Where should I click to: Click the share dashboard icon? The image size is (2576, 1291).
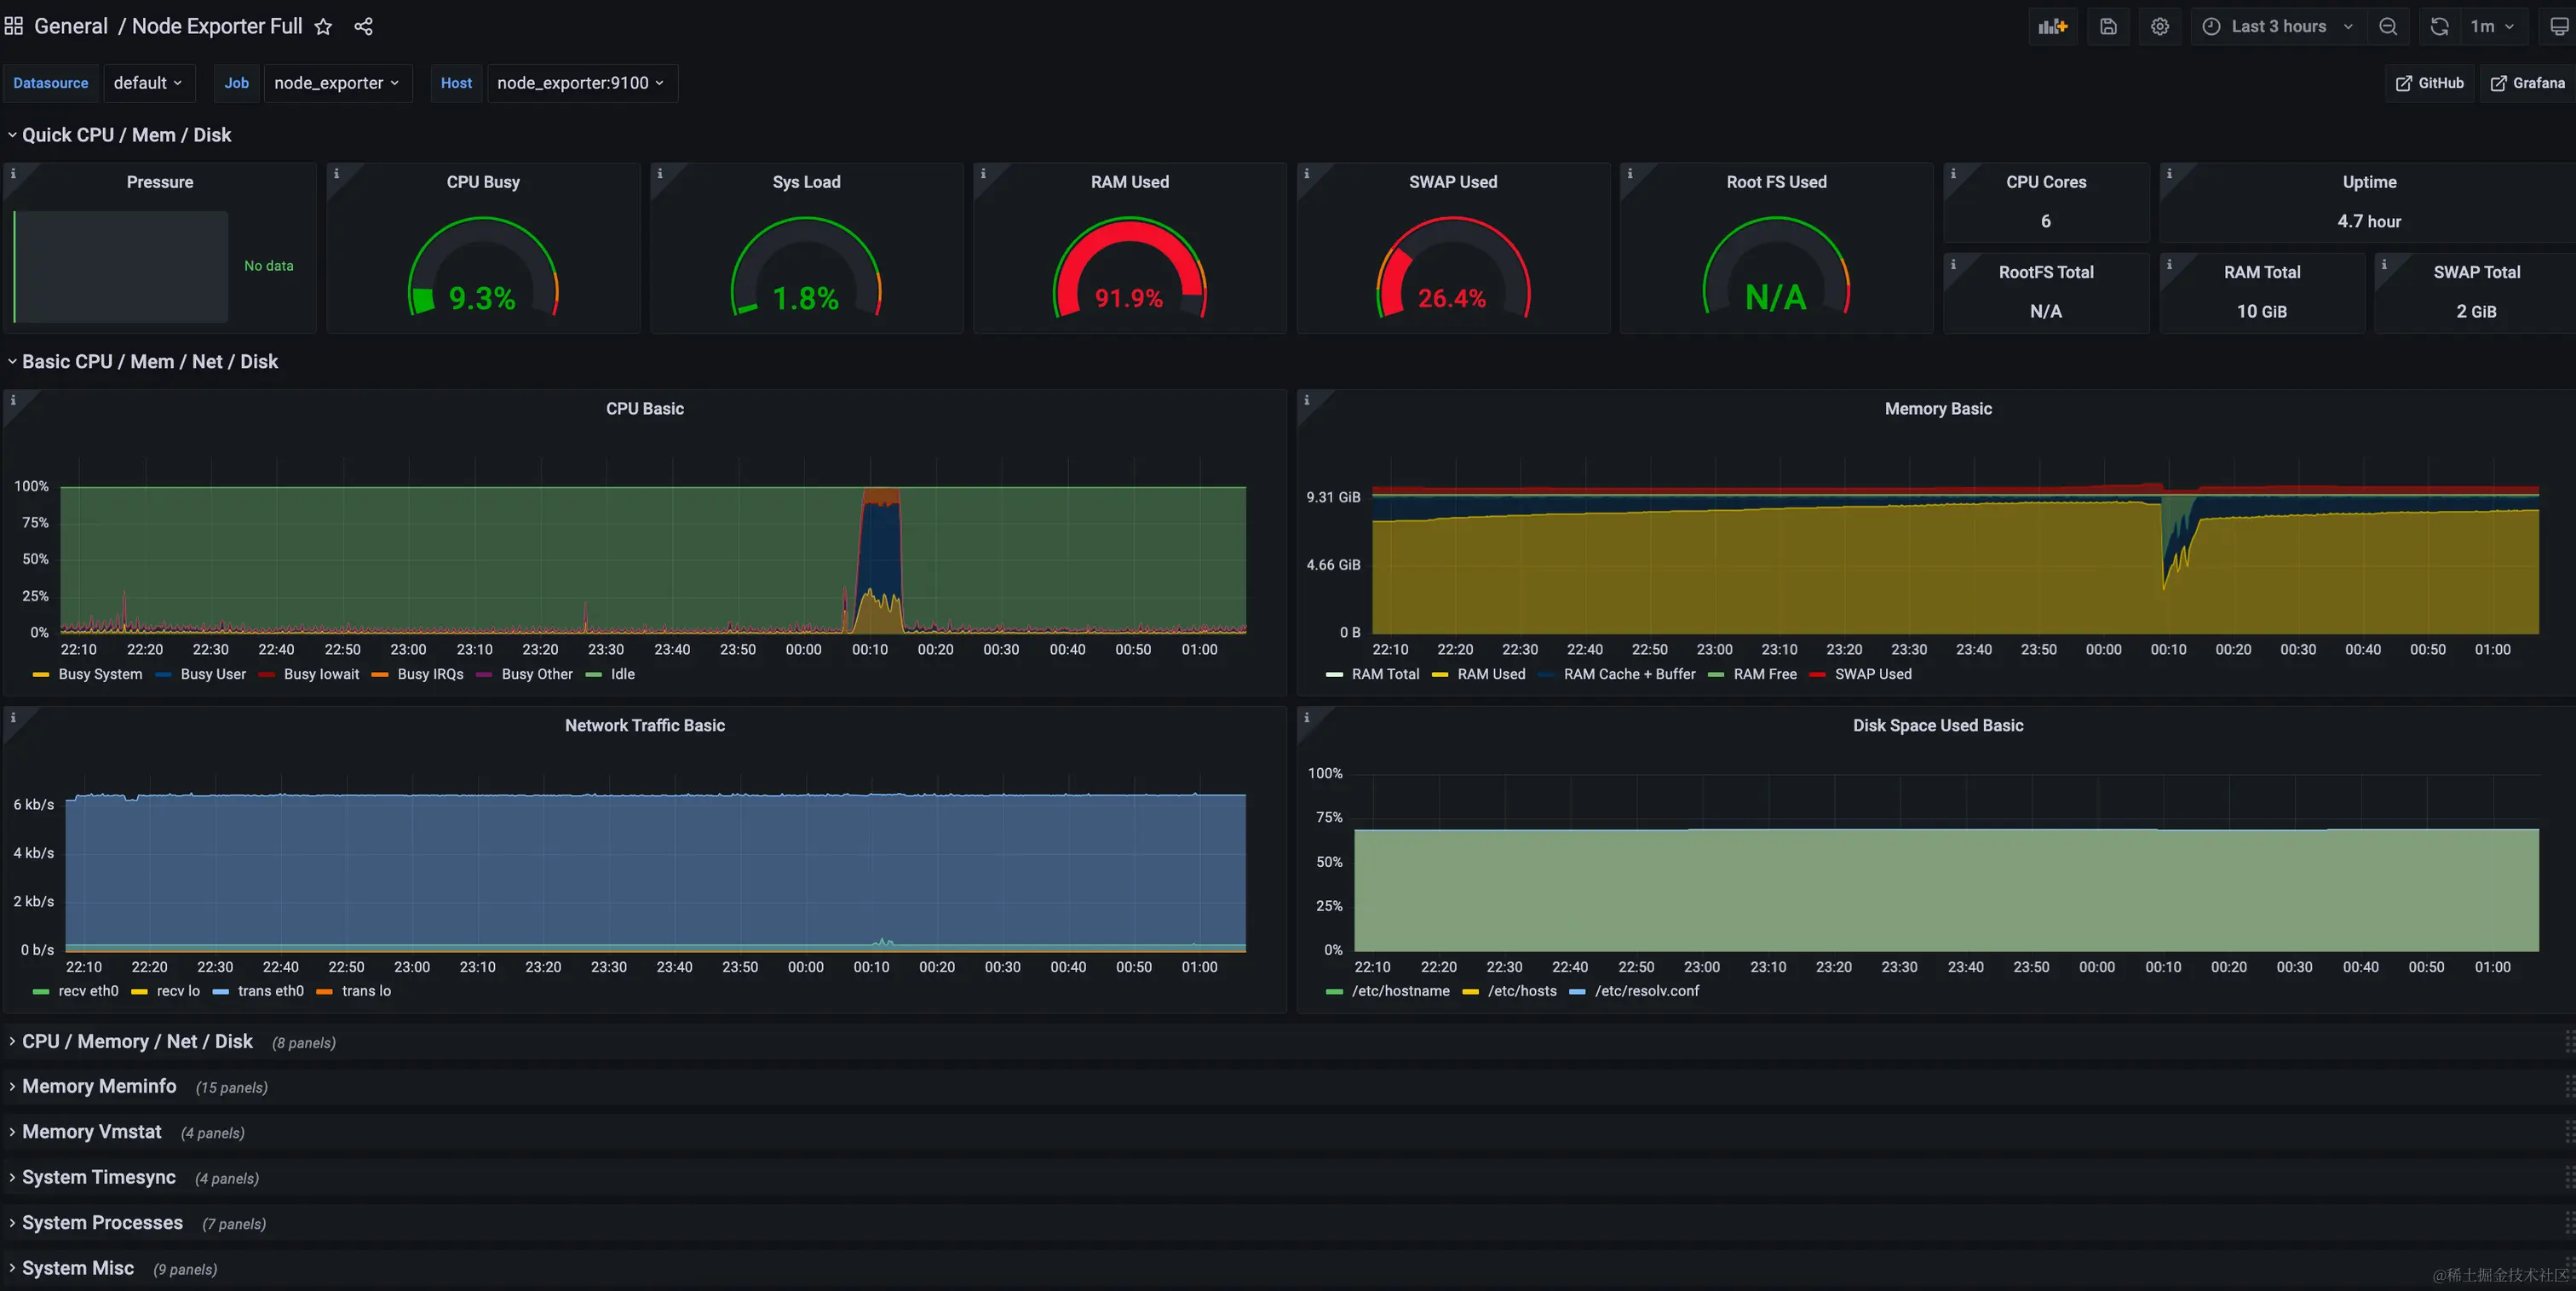(x=363, y=27)
